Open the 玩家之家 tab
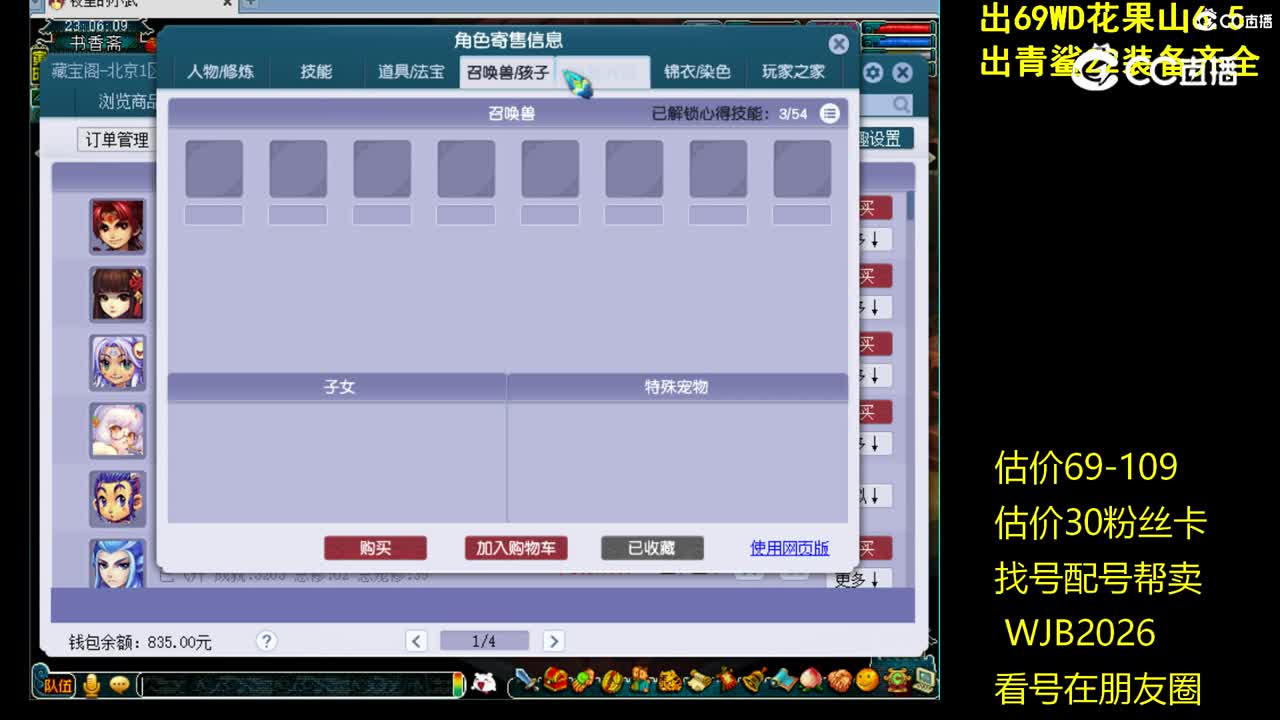 click(793, 72)
